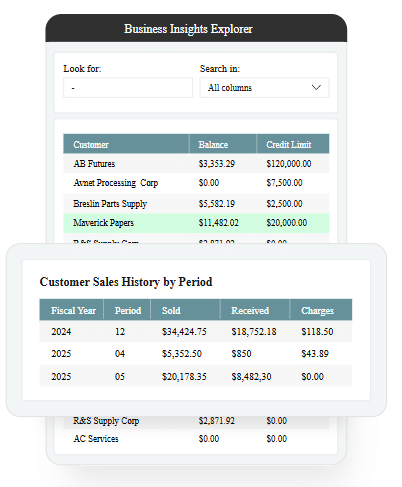
Task: Click the $18,752.18 received amount
Action: (254, 332)
